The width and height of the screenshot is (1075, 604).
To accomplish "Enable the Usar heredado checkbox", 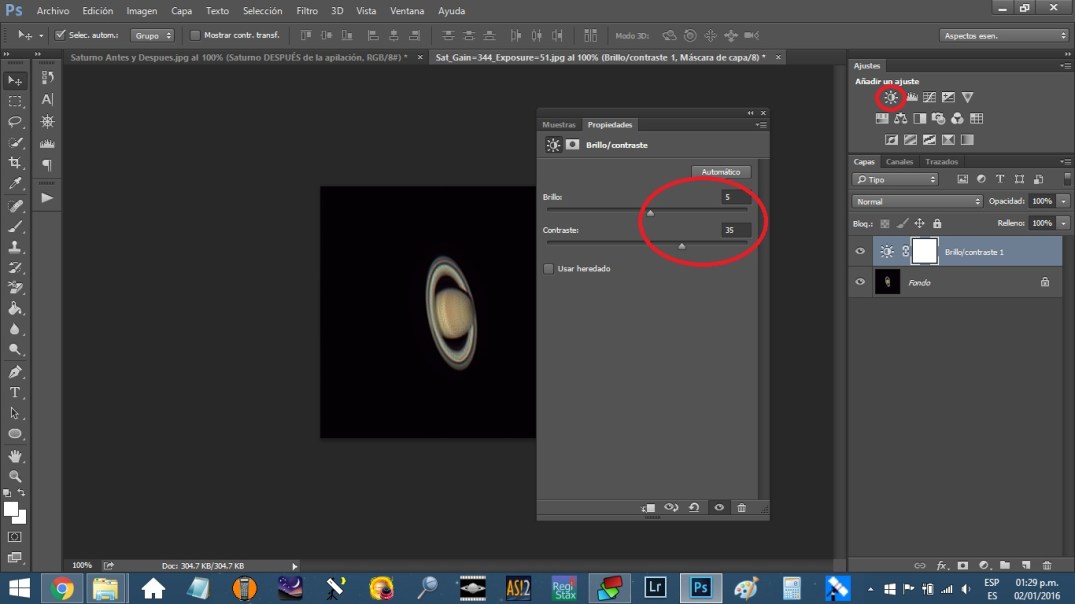I will tap(548, 268).
